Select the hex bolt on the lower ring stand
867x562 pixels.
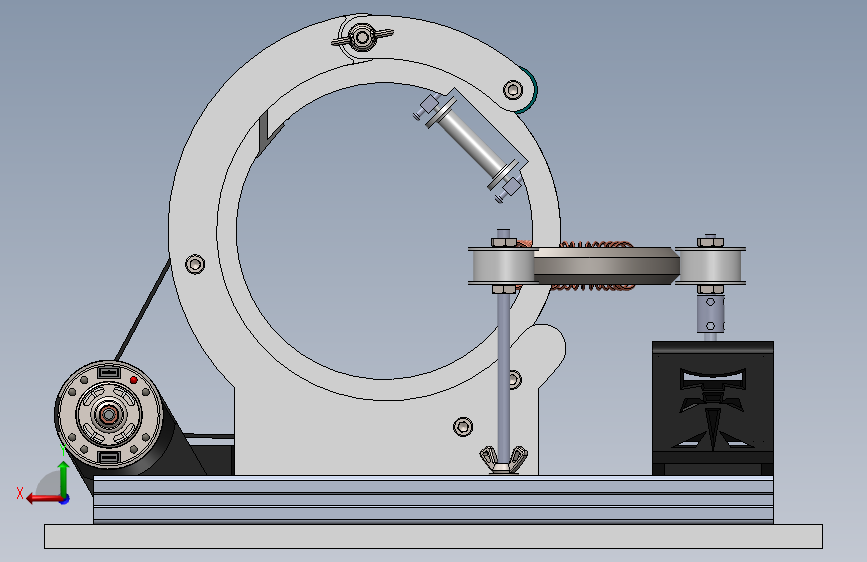[x=463, y=426]
